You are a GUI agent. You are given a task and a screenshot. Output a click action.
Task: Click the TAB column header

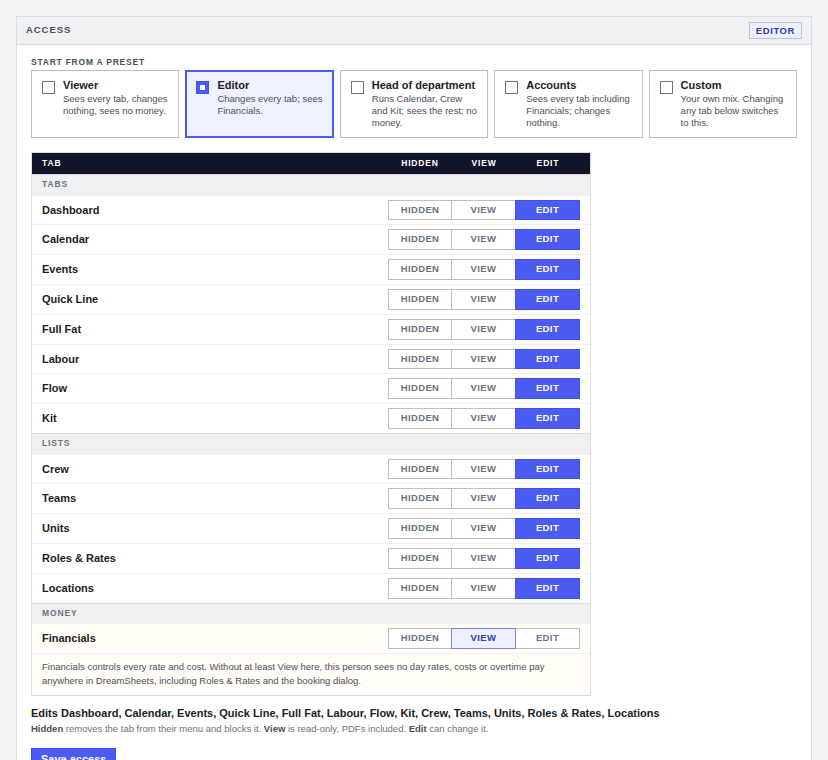[51, 163]
